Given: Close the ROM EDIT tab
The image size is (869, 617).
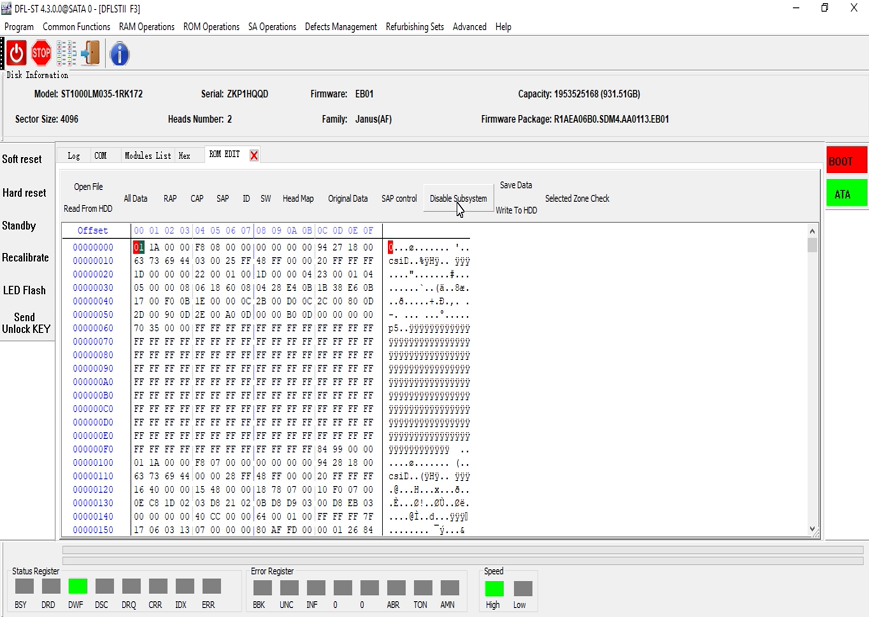Looking at the screenshot, I should tap(254, 156).
